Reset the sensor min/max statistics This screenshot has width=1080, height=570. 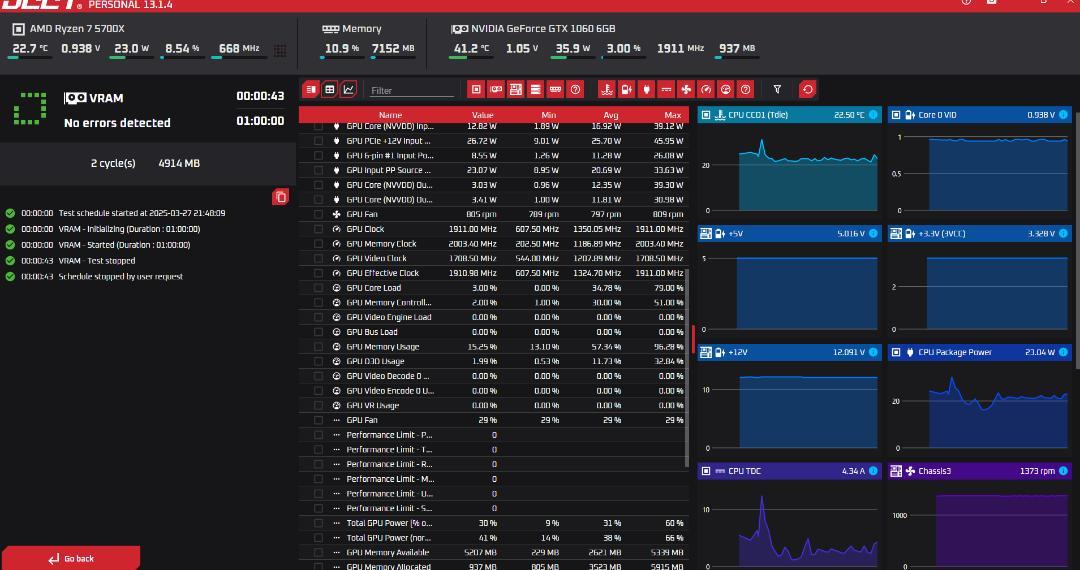click(808, 89)
